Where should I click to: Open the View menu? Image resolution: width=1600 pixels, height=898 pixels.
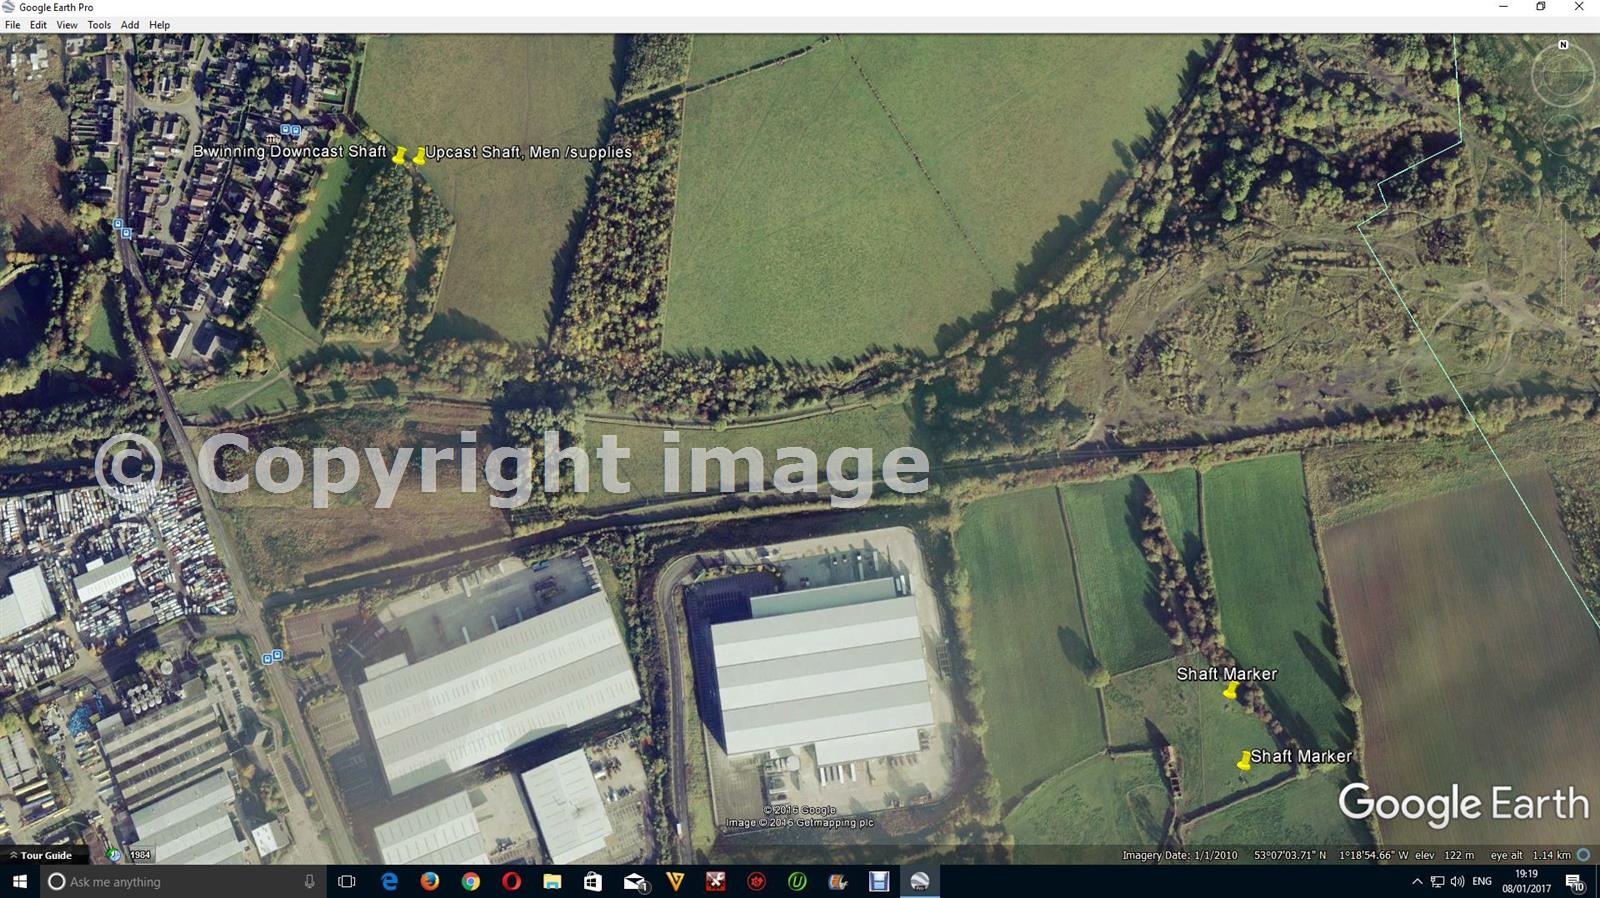[x=67, y=25]
